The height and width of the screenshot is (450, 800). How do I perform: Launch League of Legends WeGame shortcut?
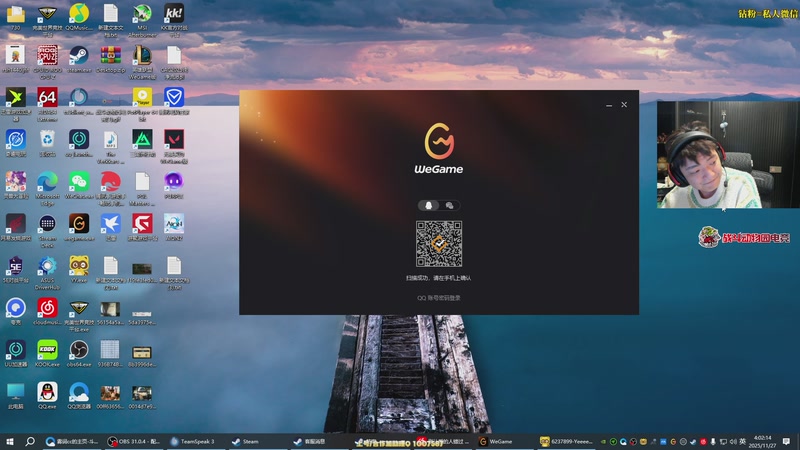[x=142, y=62]
